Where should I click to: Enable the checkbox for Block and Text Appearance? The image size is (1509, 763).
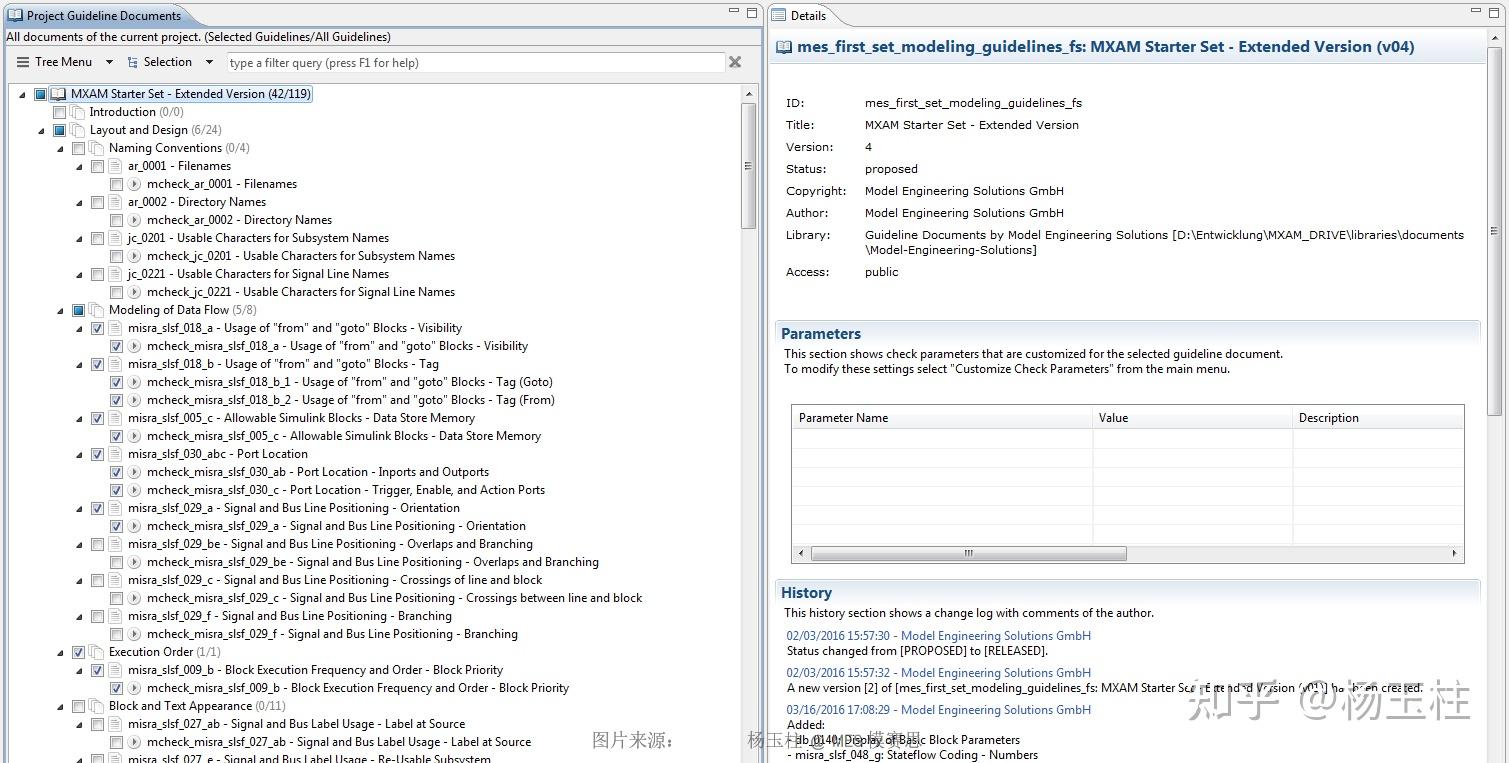click(x=78, y=706)
